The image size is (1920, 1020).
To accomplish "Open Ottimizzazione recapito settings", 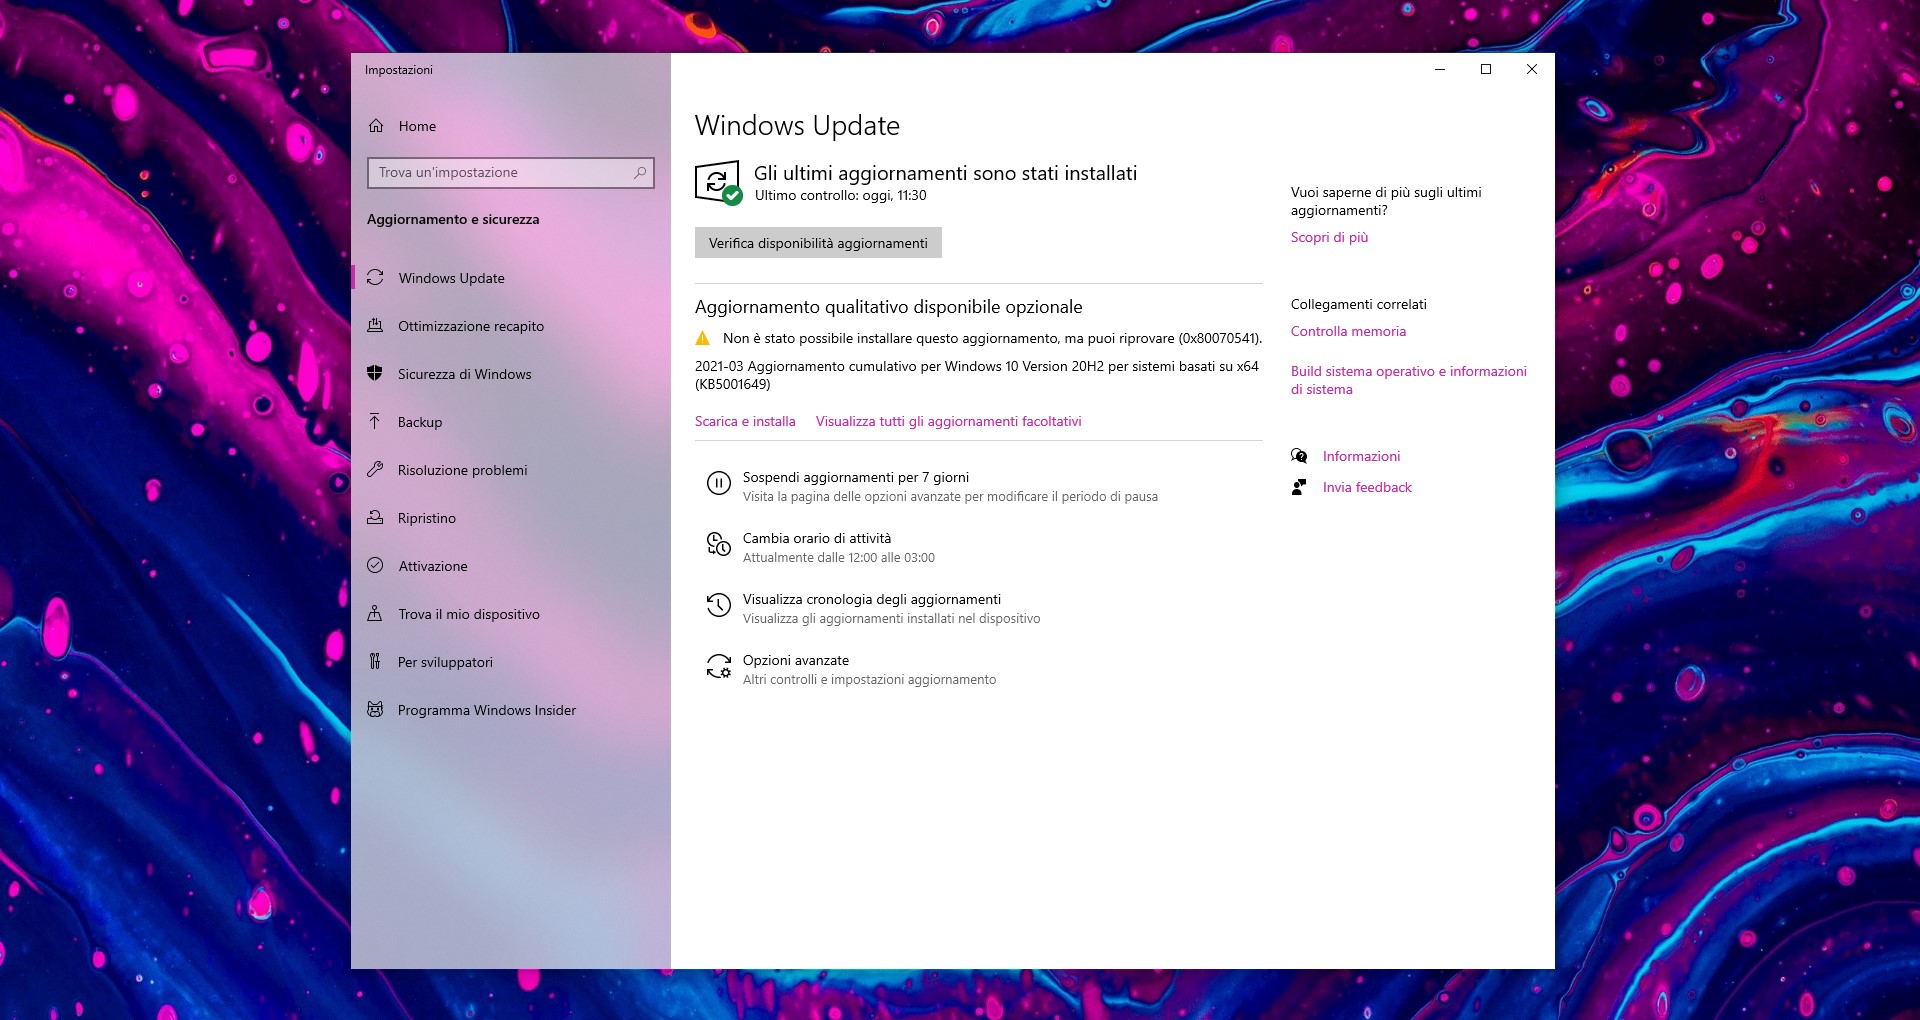I will pyautogui.click(x=511, y=326).
